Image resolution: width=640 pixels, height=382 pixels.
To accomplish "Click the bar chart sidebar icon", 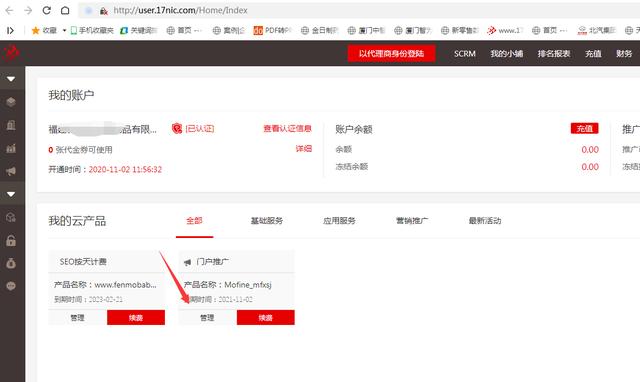I will click(11, 148).
